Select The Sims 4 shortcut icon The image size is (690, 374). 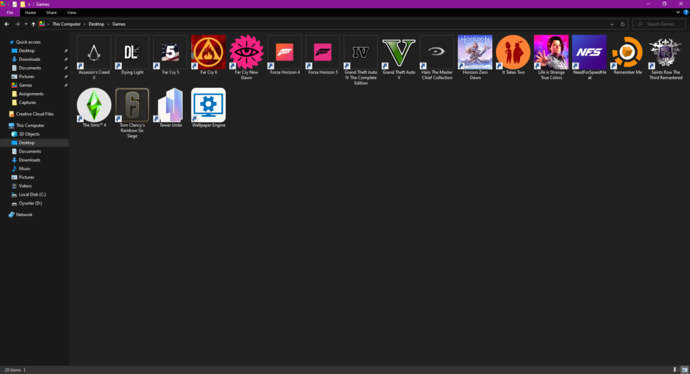pos(94,105)
